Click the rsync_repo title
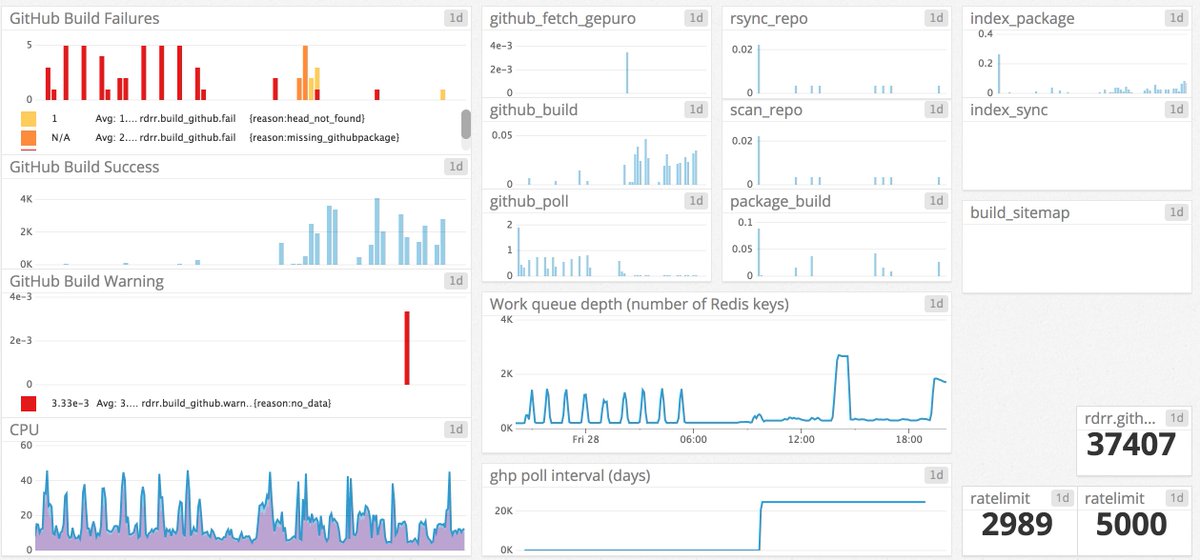The image size is (1200, 560). (x=769, y=19)
